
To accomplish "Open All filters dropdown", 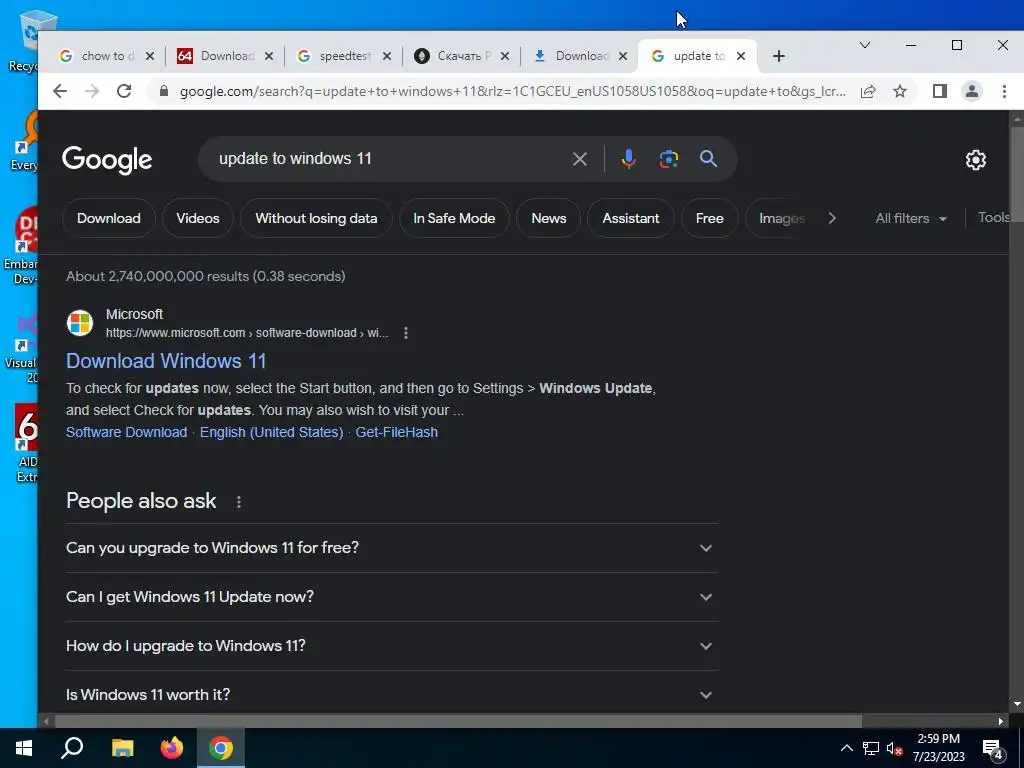I will tap(911, 218).
